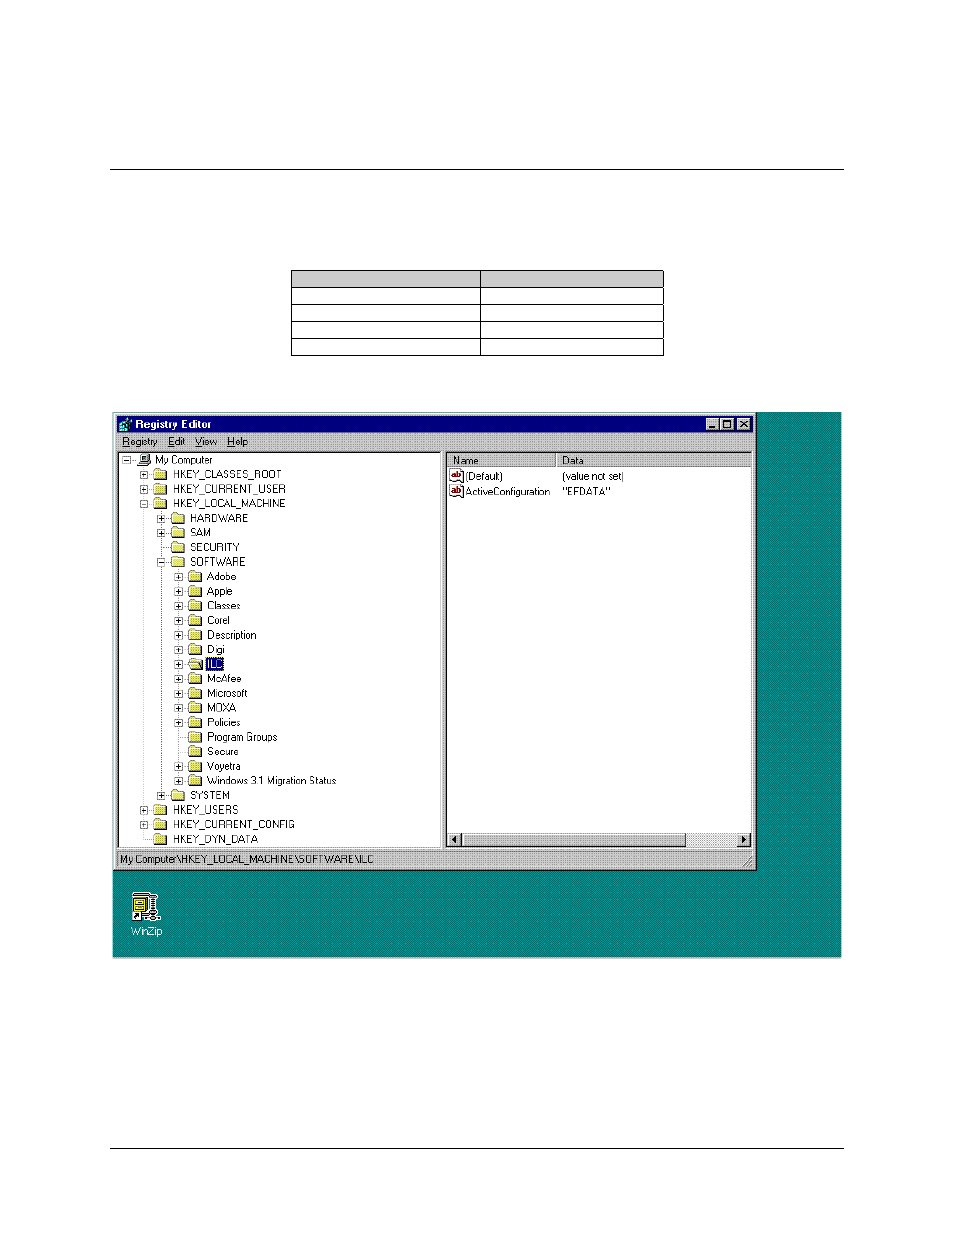The width and height of the screenshot is (954, 1235).
Task: Click the "EFDATA" data entry
Action: pyautogui.click(x=586, y=492)
